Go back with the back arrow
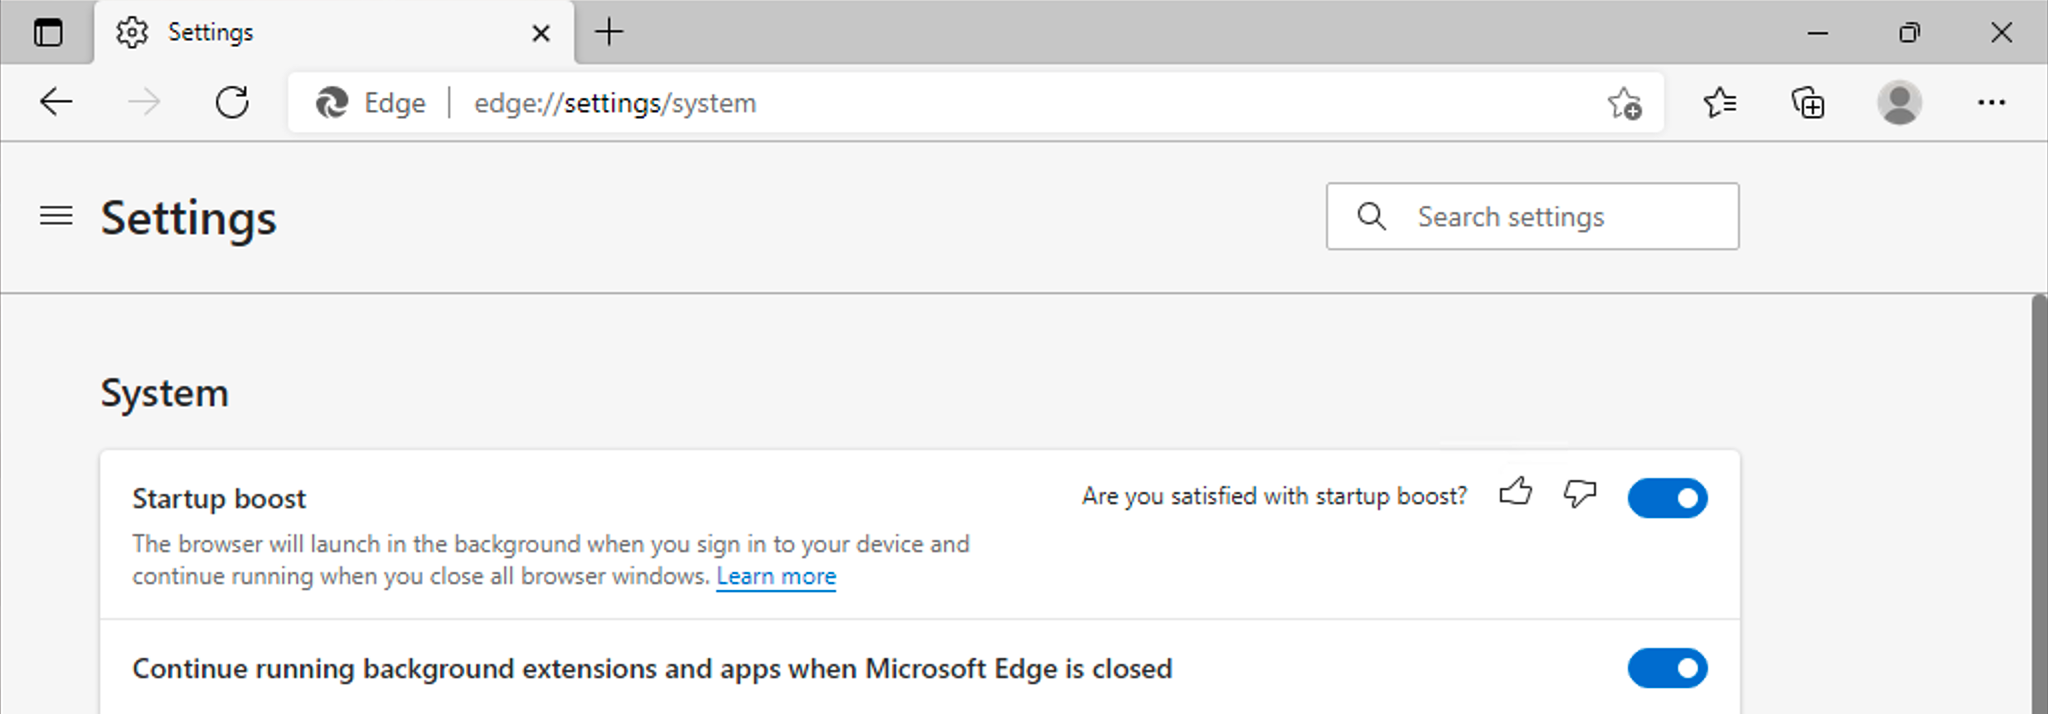This screenshot has height=714, width=2048. (56, 102)
